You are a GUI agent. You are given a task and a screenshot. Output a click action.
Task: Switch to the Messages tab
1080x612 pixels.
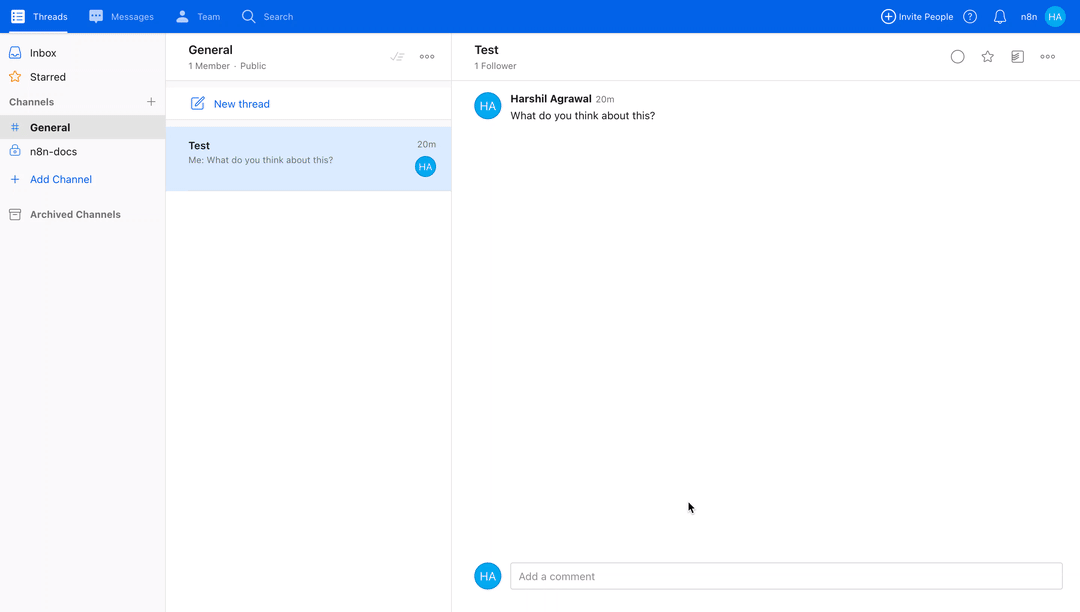pos(121,17)
